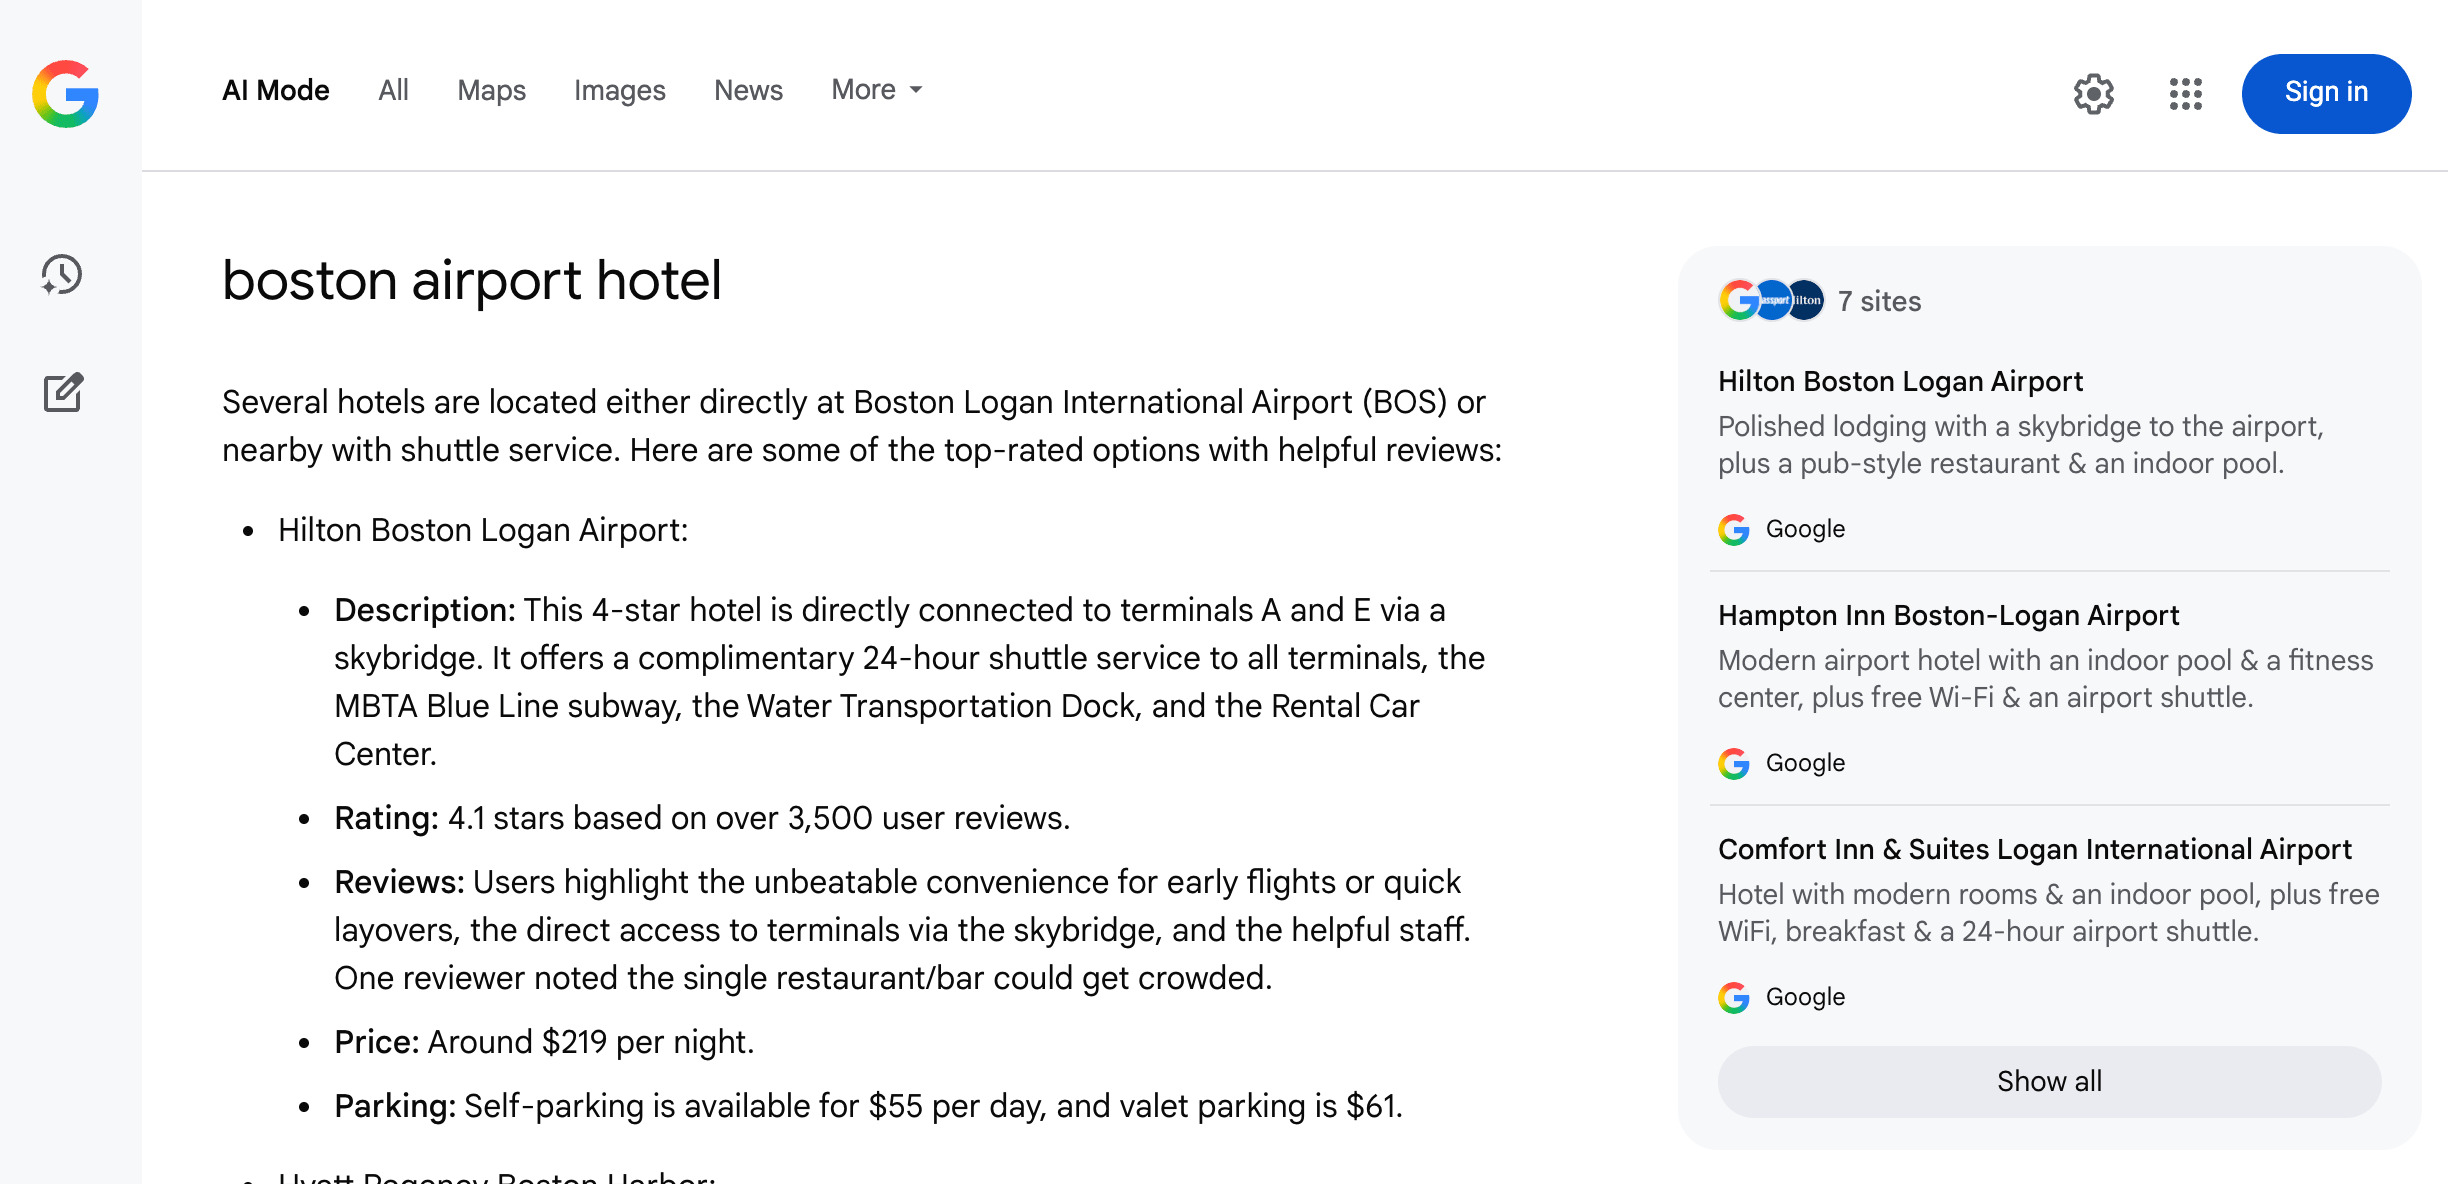Expand the More dropdown menu
This screenshot has height=1184, width=2448.
[x=877, y=90]
